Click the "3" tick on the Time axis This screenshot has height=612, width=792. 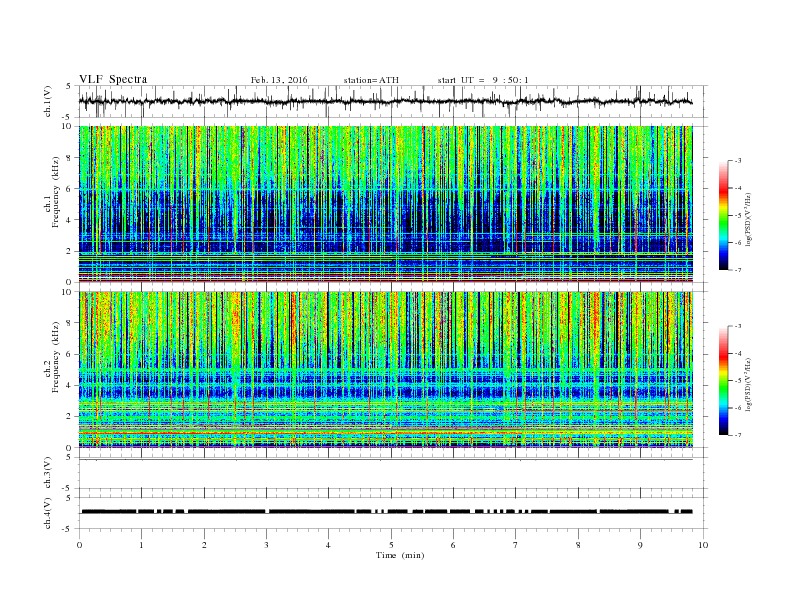tap(267, 545)
